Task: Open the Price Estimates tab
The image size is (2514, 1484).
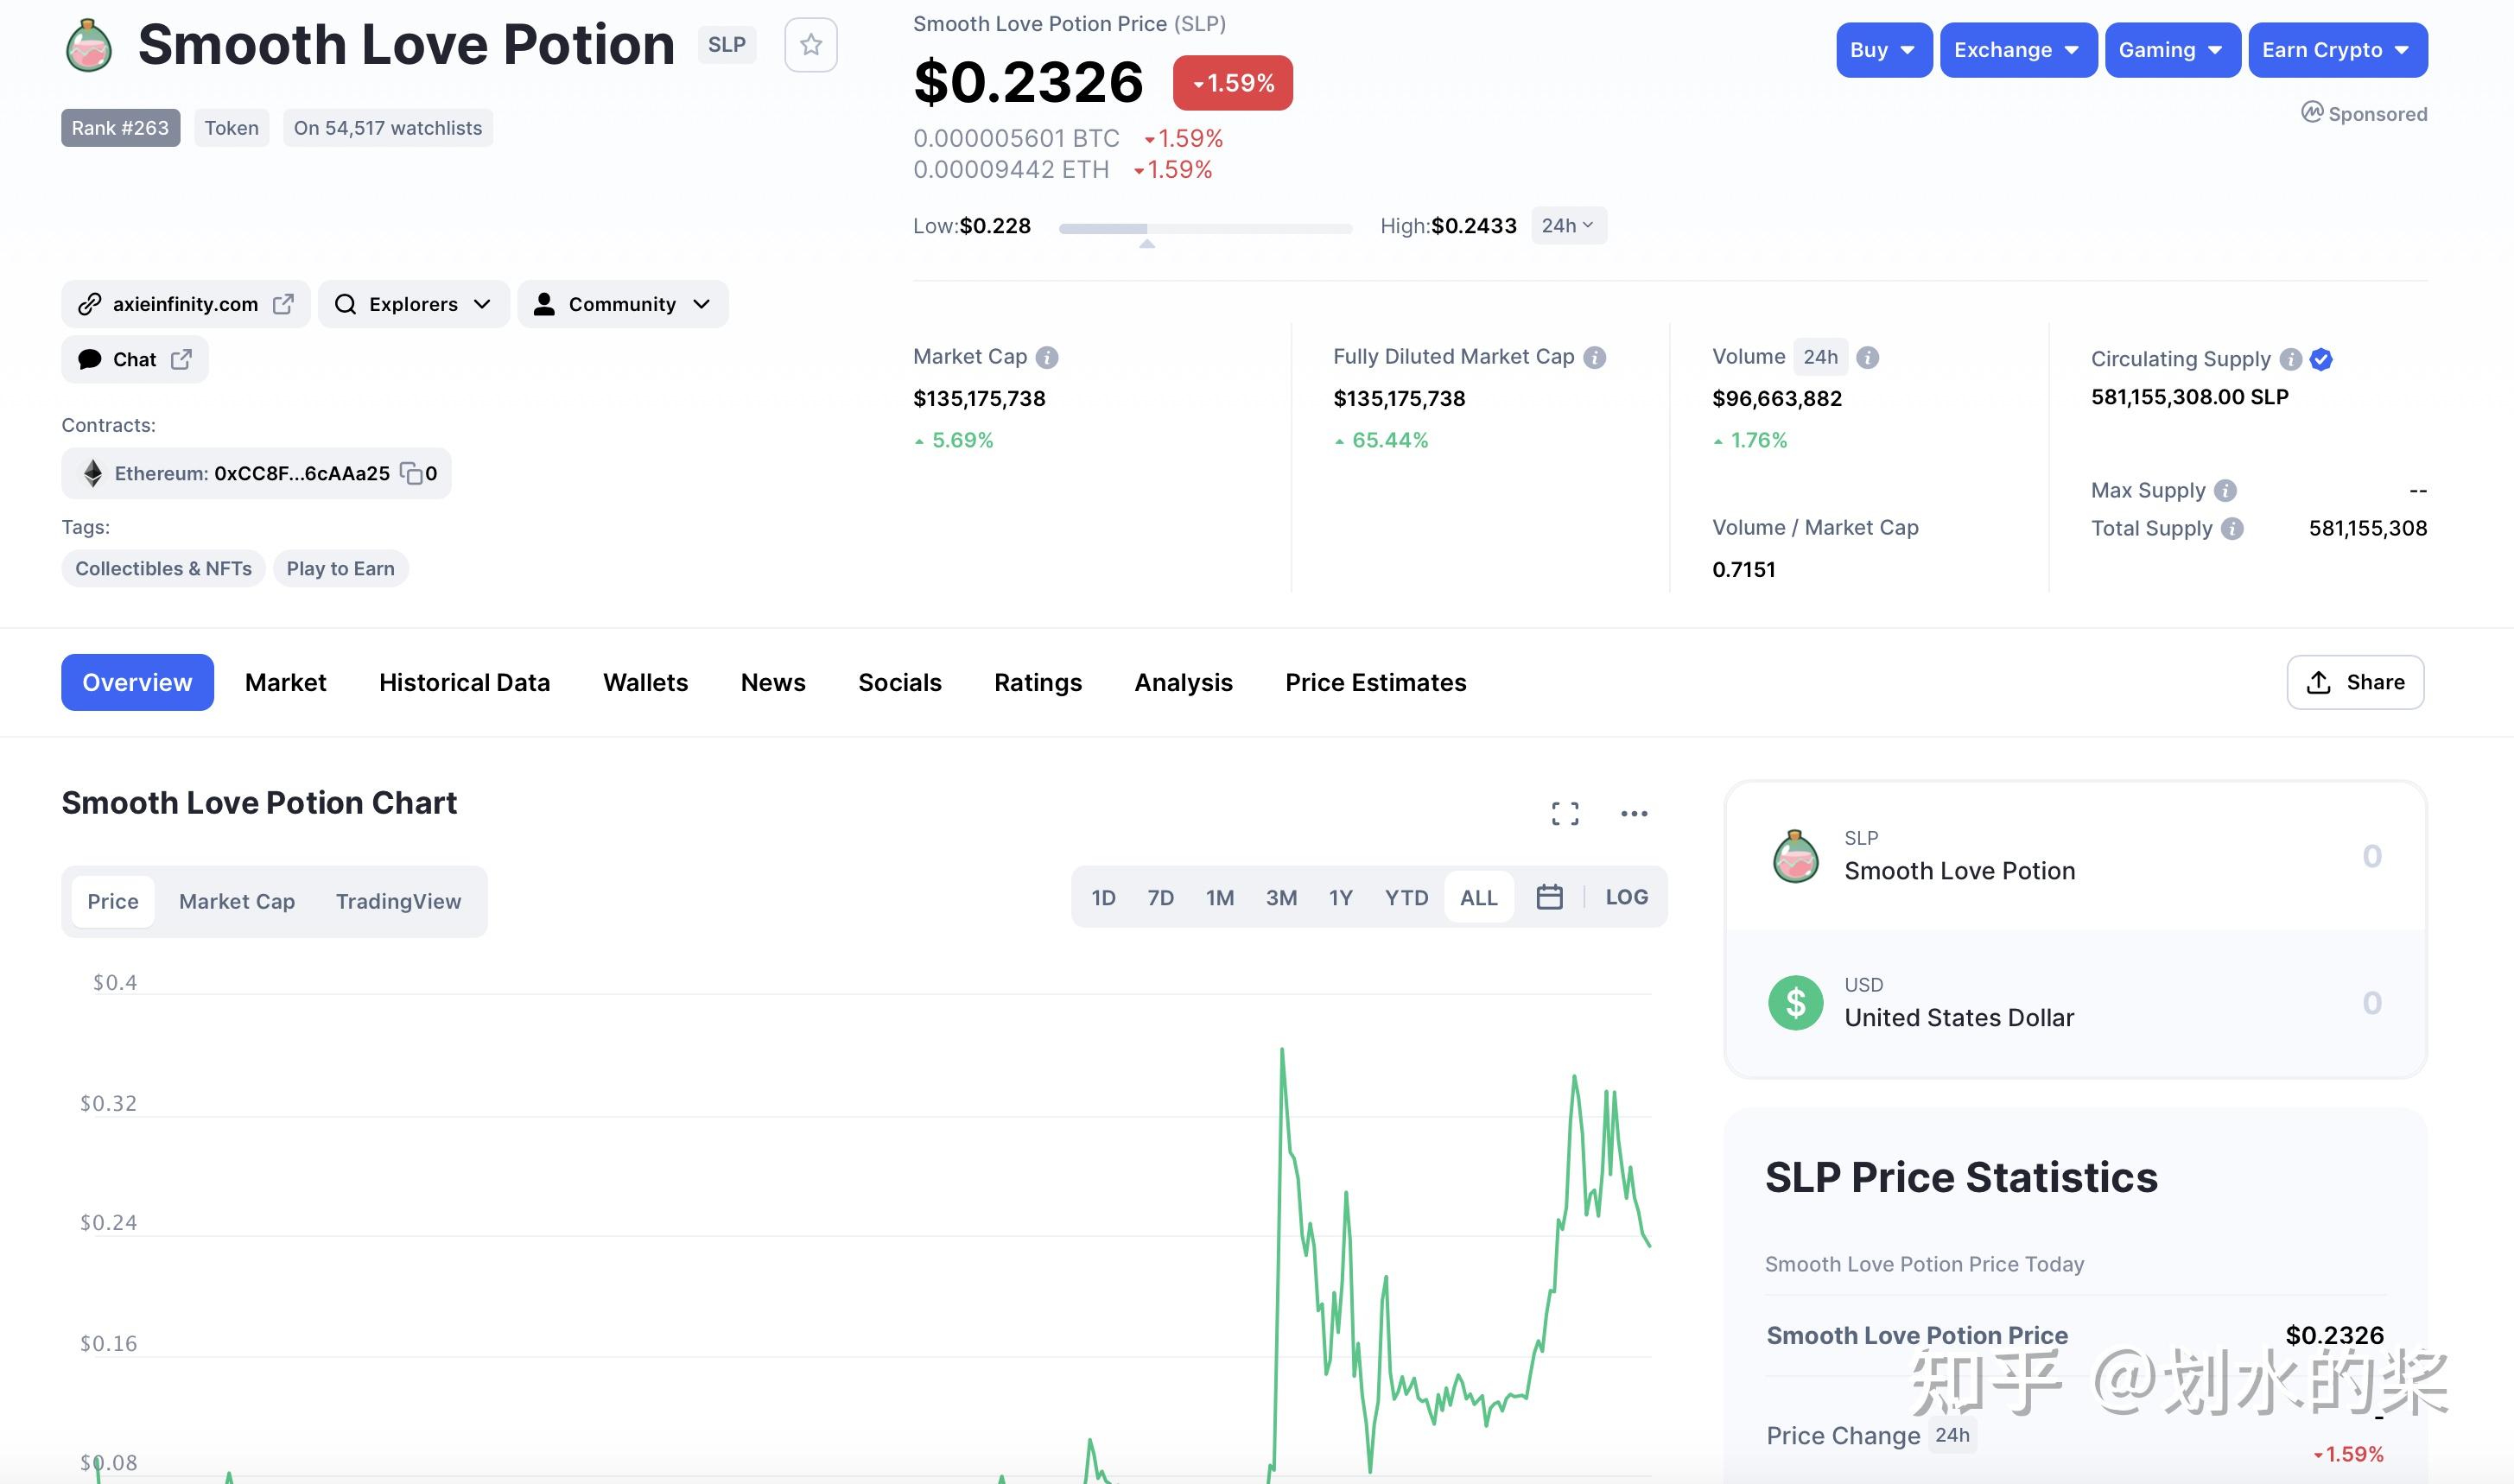Action: click(x=1375, y=682)
